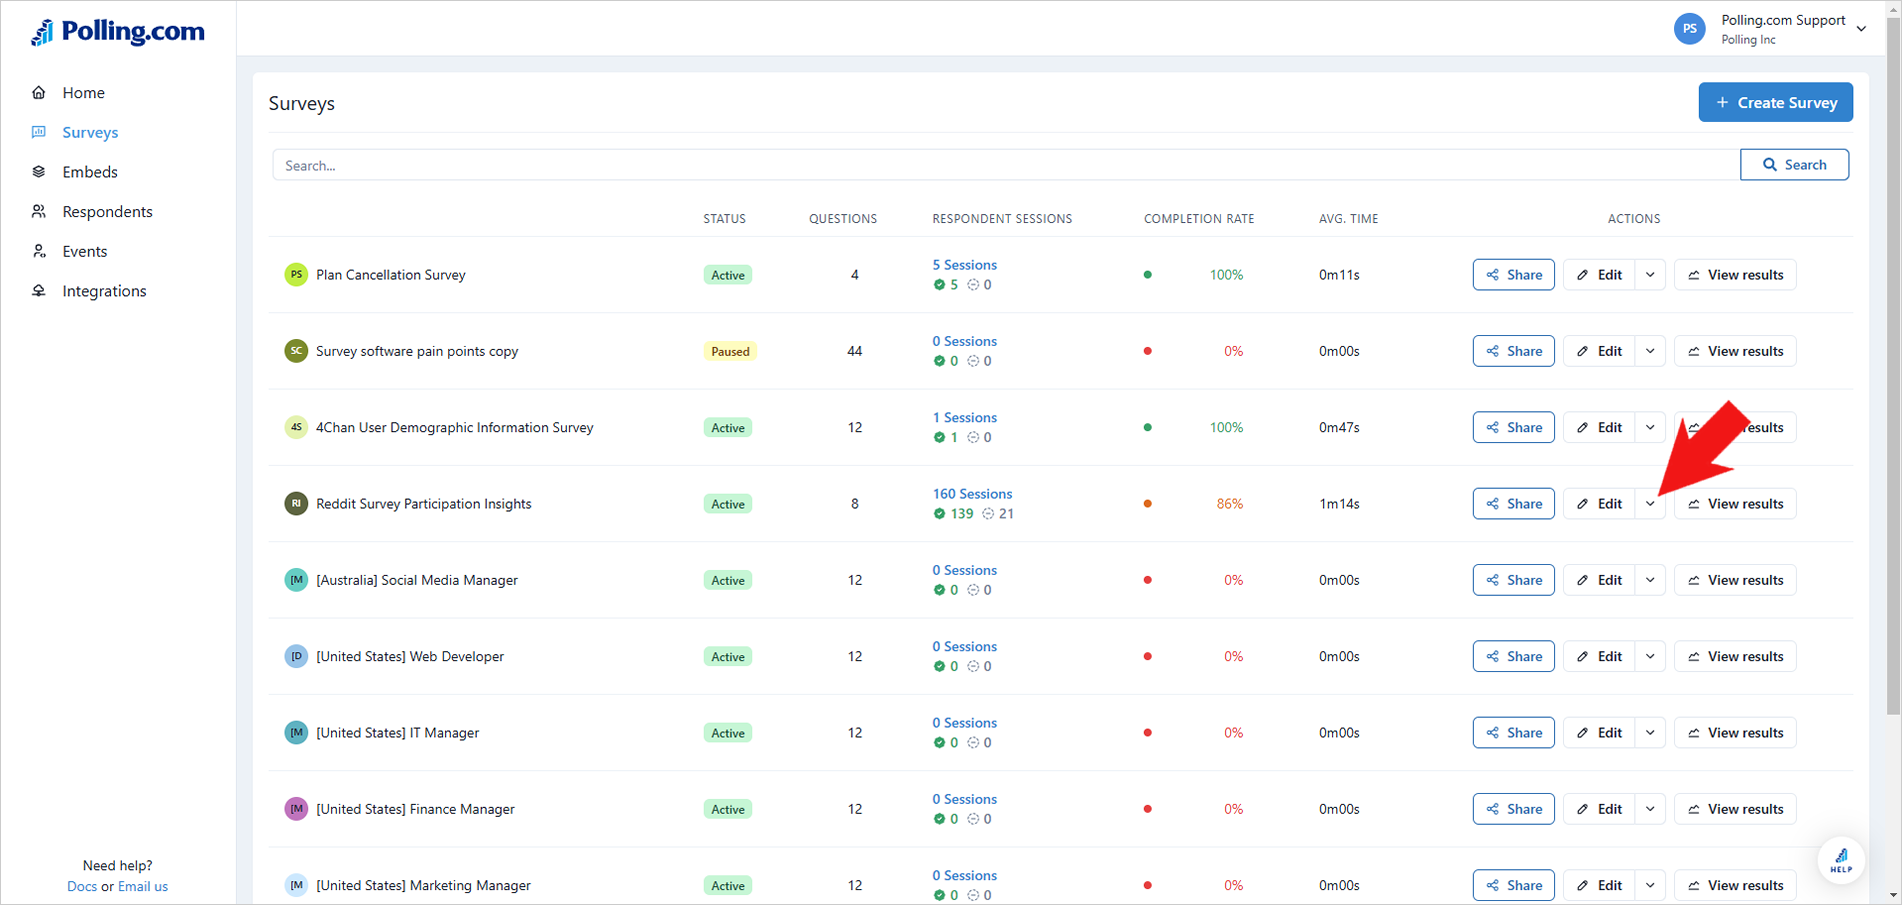Share Survey software pain points copy
Screen dimensions: 1902x905
pyautogui.click(x=1513, y=351)
